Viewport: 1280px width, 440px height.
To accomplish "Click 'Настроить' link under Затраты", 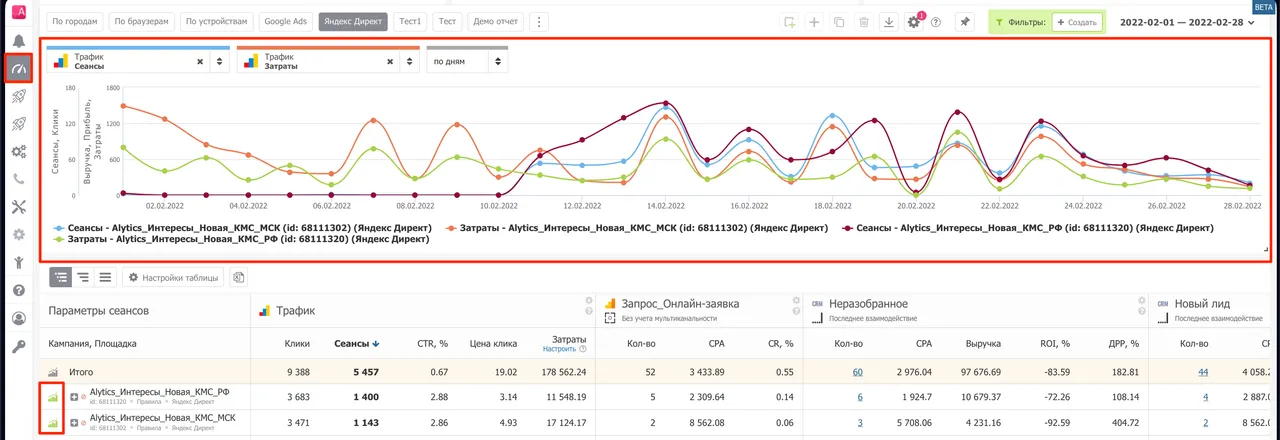I will tap(559, 351).
